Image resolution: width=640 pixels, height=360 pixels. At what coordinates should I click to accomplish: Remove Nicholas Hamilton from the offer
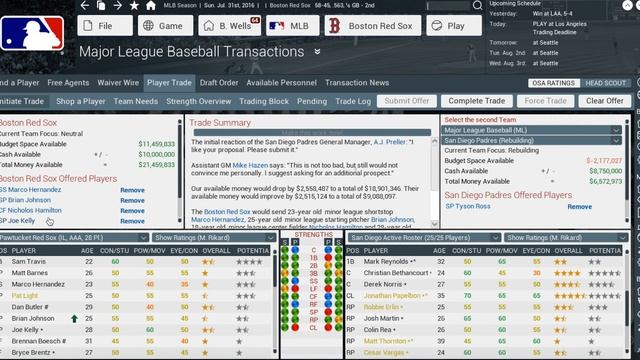click(132, 211)
